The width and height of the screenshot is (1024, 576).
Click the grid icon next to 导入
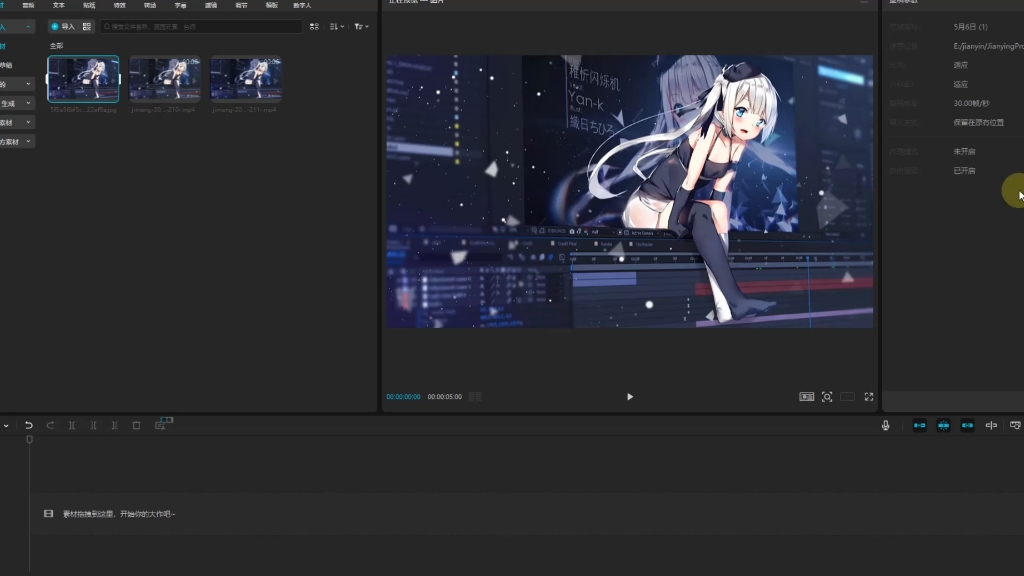click(87, 27)
